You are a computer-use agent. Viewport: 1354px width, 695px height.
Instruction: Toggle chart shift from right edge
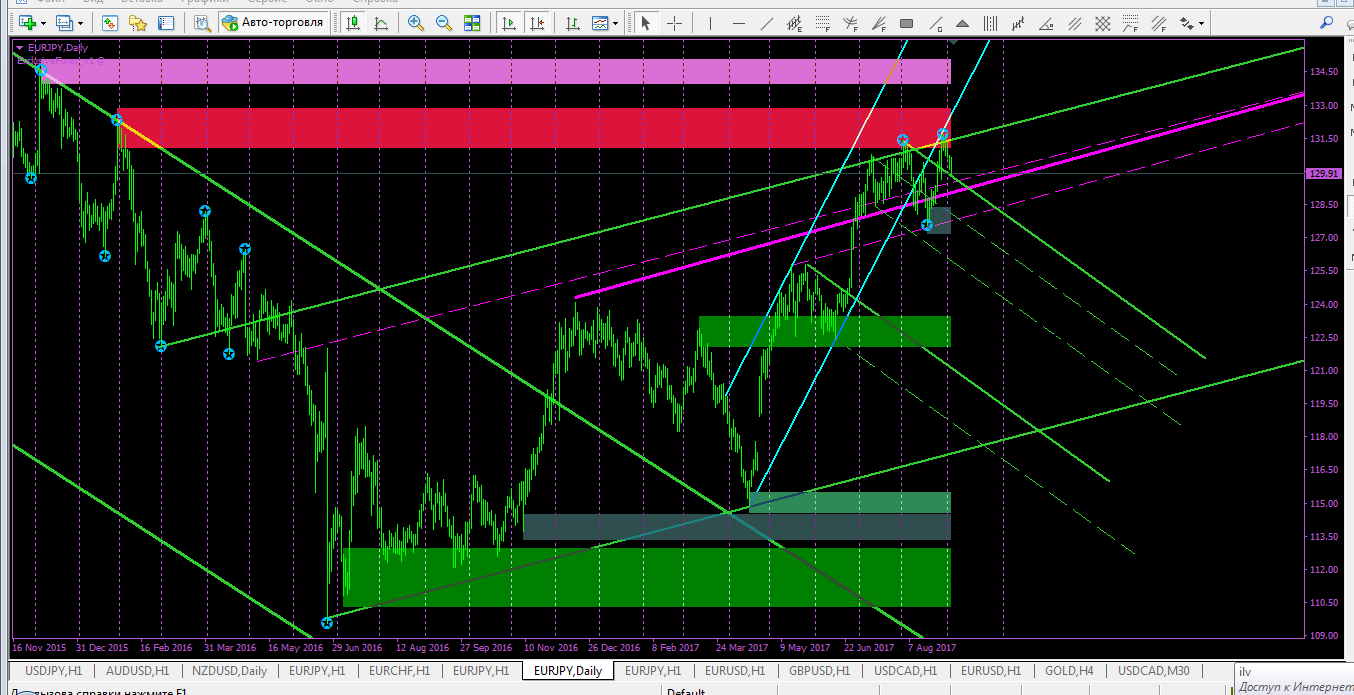click(538, 22)
